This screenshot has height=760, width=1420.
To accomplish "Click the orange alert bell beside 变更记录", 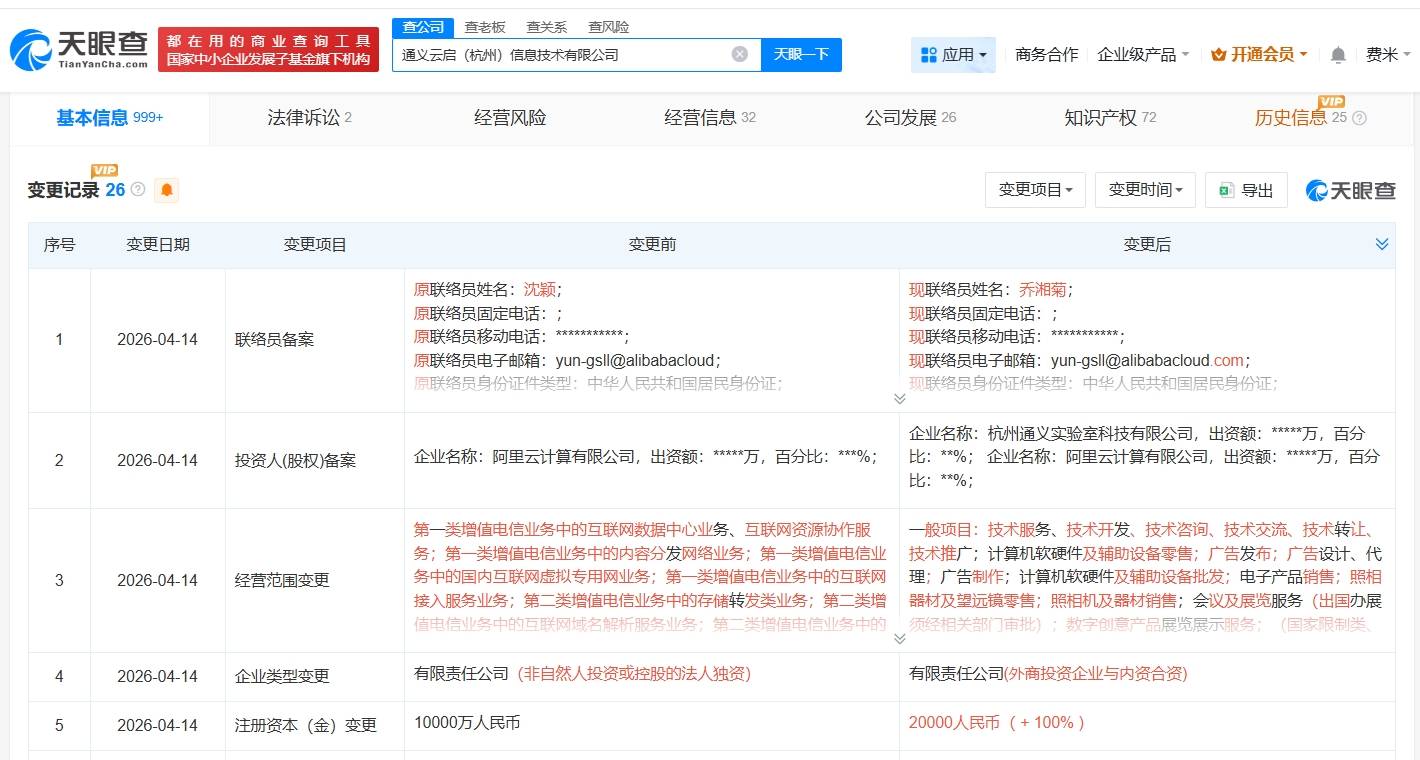I will point(167,190).
